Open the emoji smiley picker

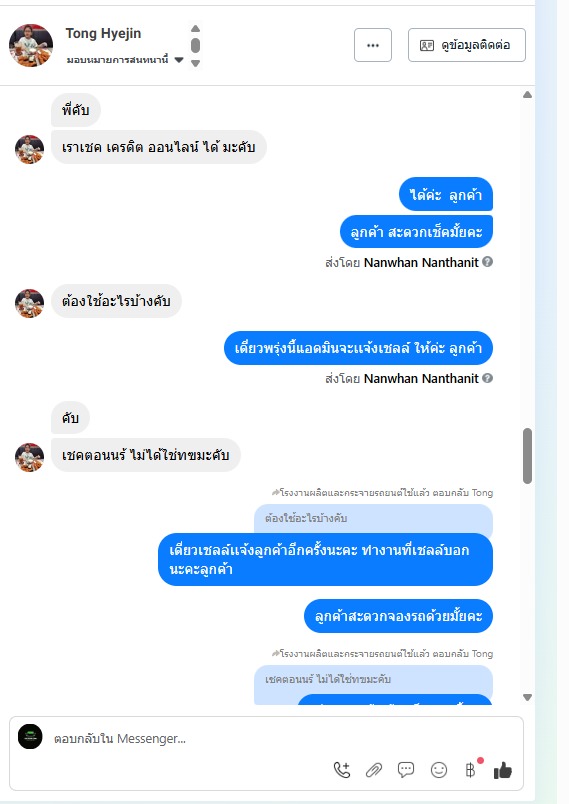coord(439,770)
